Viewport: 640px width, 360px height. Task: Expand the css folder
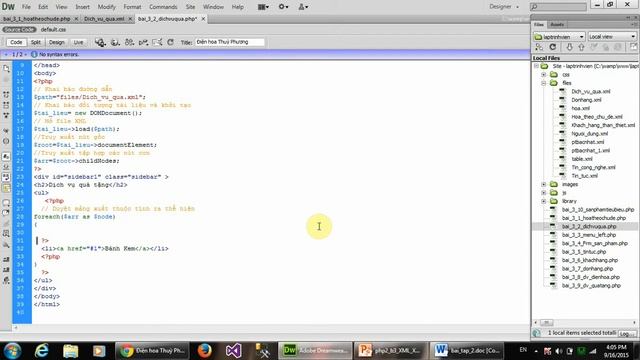point(544,75)
